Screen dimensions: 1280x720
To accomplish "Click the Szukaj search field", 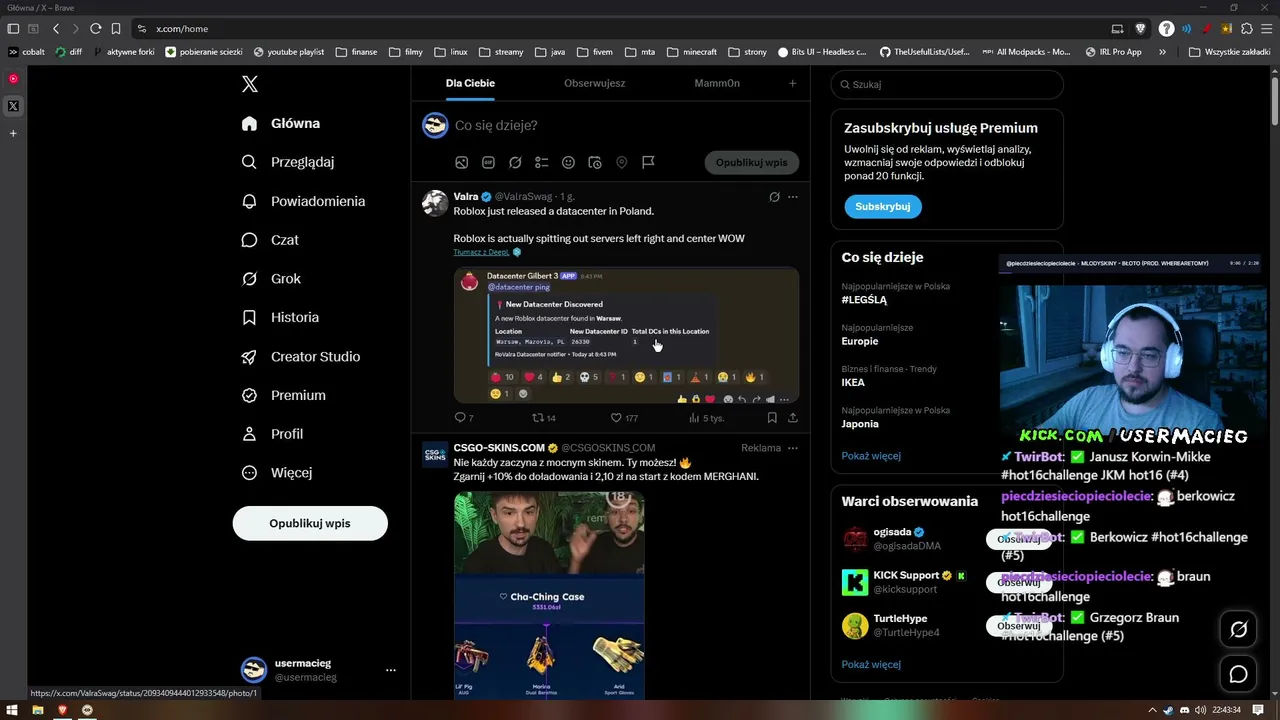I will [947, 85].
